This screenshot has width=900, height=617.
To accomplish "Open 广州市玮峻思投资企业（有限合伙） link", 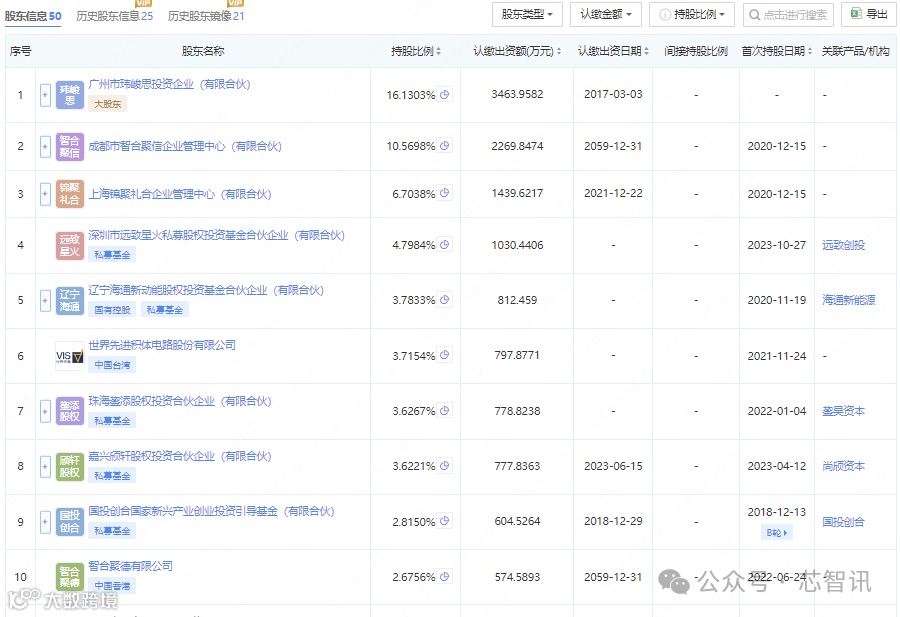I will click(x=169, y=84).
